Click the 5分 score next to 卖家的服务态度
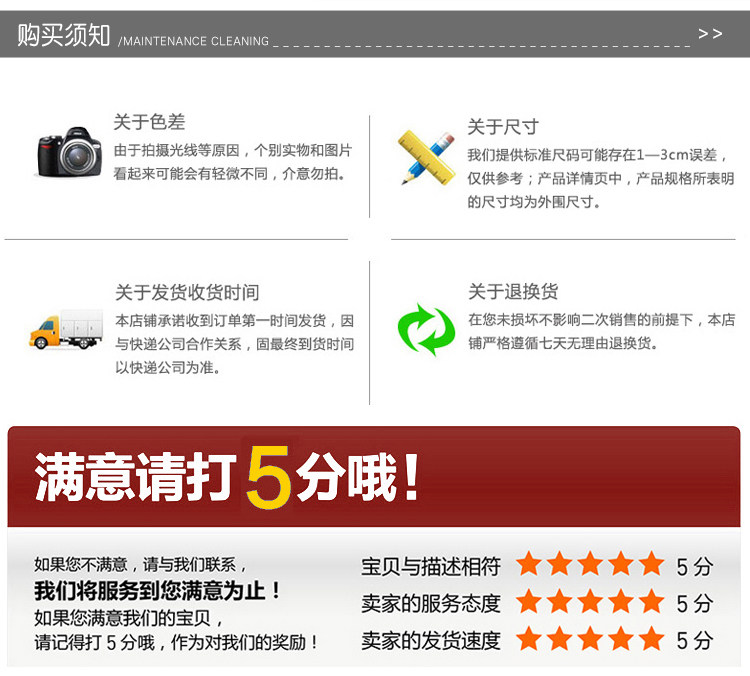This screenshot has width=750, height=676. pyautogui.click(x=695, y=603)
